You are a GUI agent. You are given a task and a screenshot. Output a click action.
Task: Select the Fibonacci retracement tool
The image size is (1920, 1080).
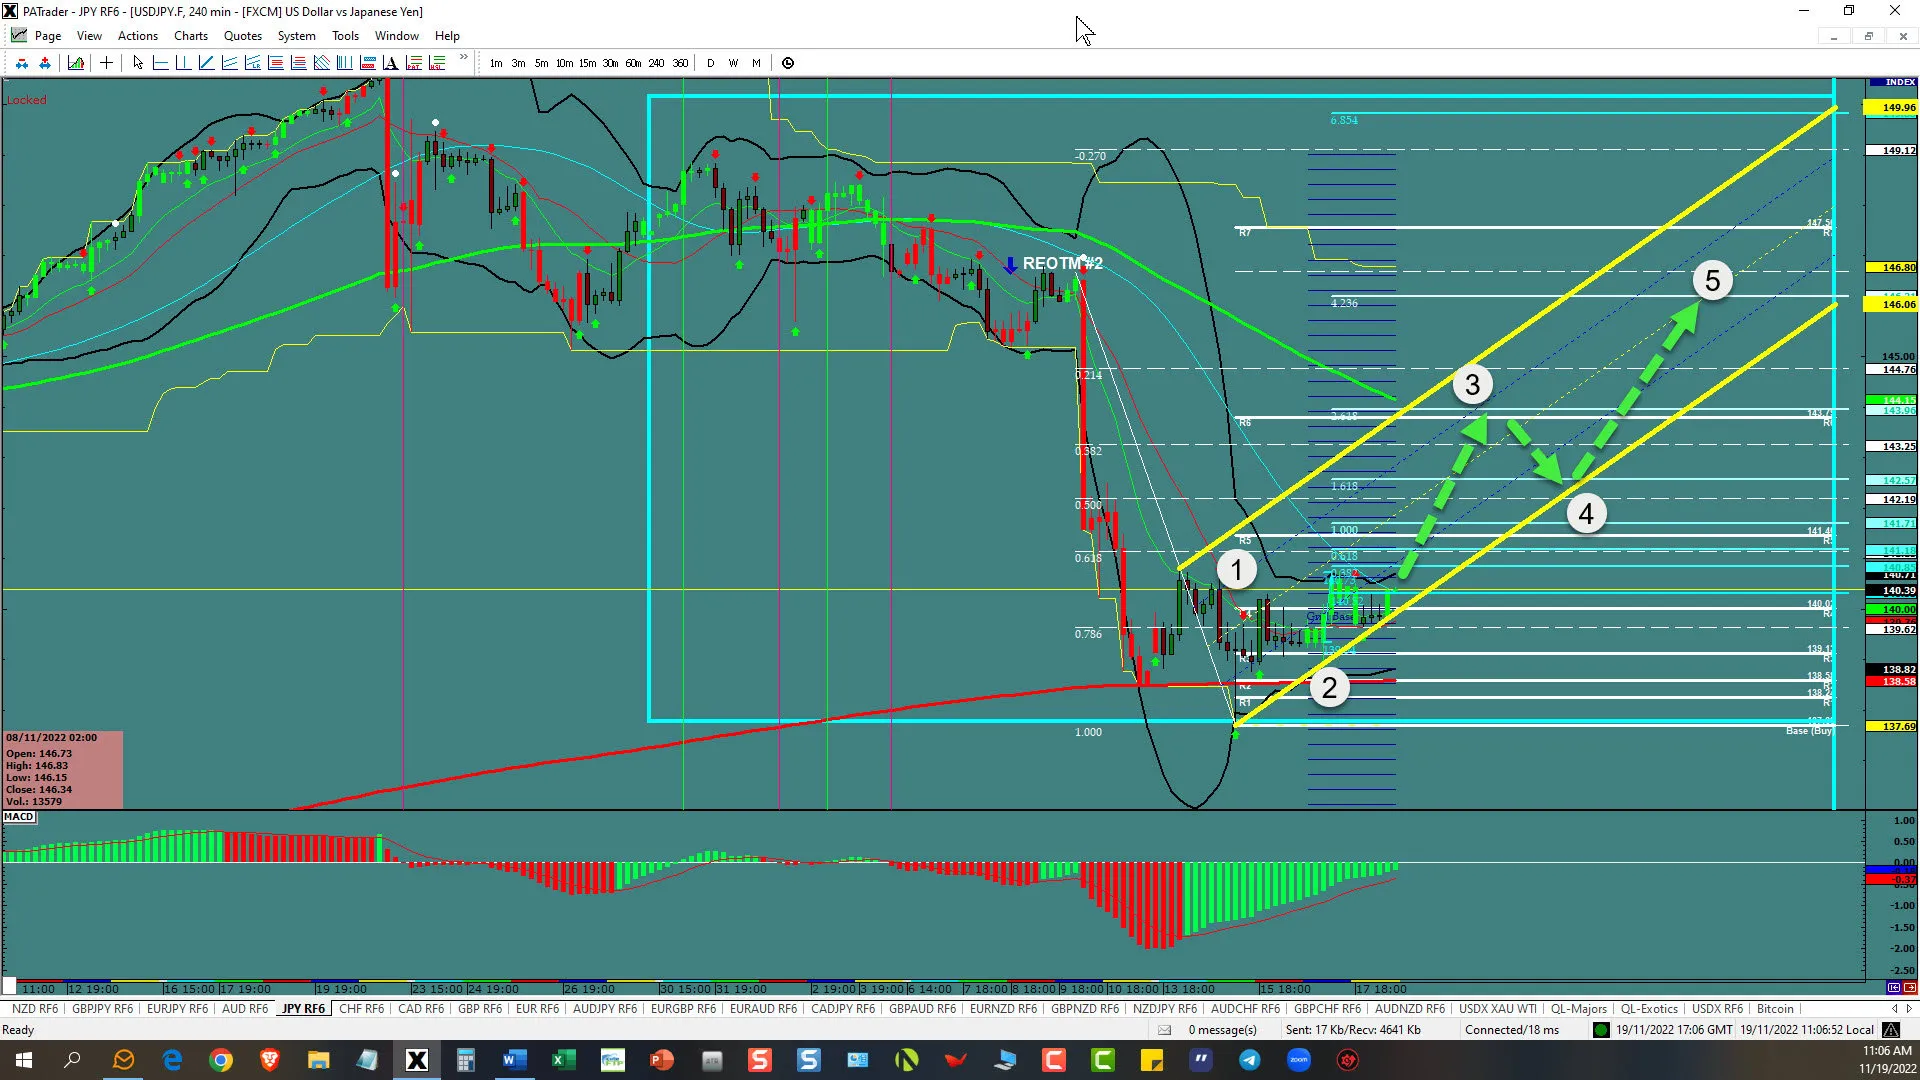275,63
